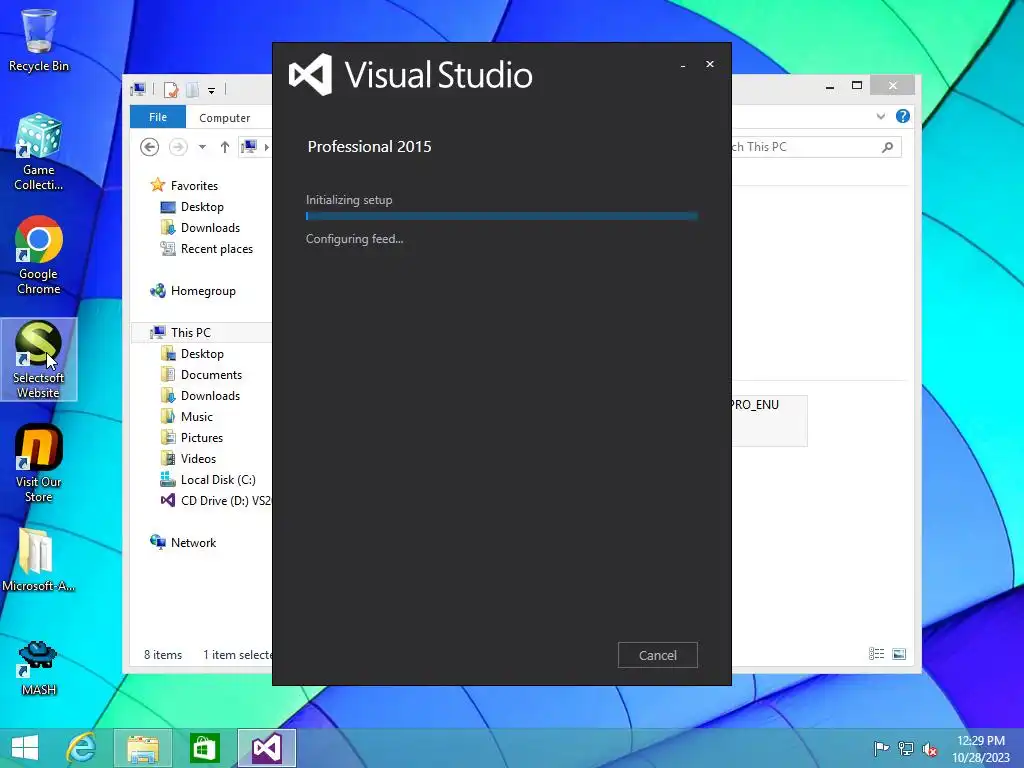Select Videos under This PC
The height and width of the screenshot is (768, 1024).
(188, 458)
